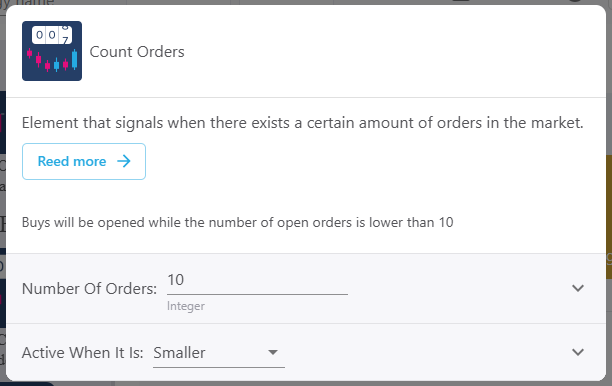This screenshot has height=386, width=612.
Task: Click the Count Orders candlestick icon
Action: [52, 51]
